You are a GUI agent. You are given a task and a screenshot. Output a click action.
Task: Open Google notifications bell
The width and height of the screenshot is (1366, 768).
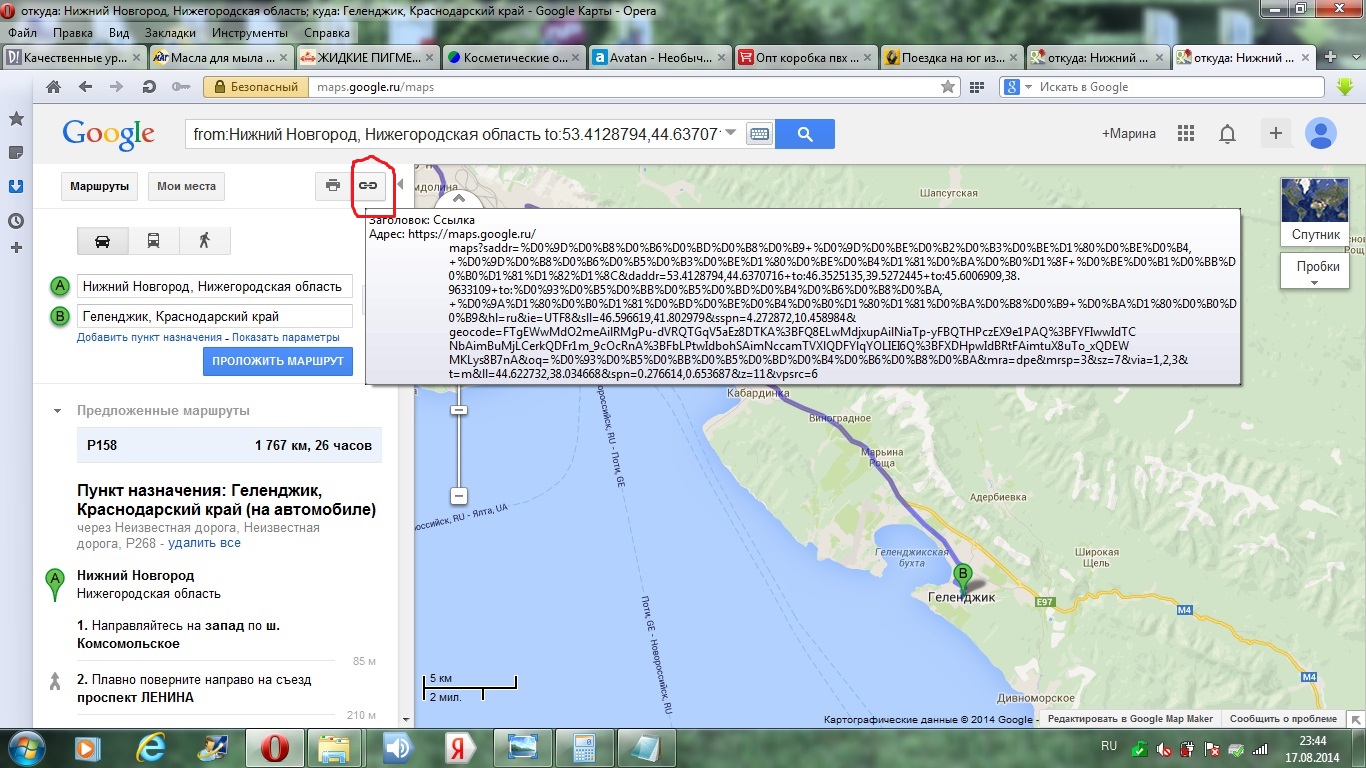[1227, 133]
